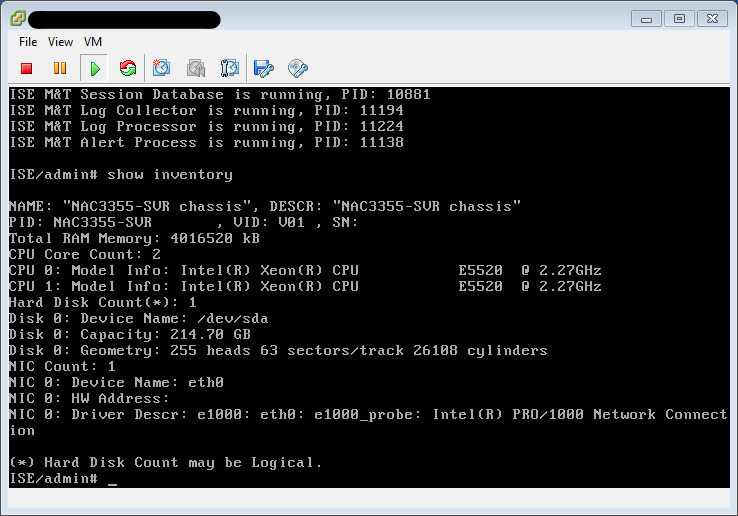Click the 'ISE M&T Log Collector' status line
Screen dimensions: 738x516
pyautogui.click(x=207, y=111)
